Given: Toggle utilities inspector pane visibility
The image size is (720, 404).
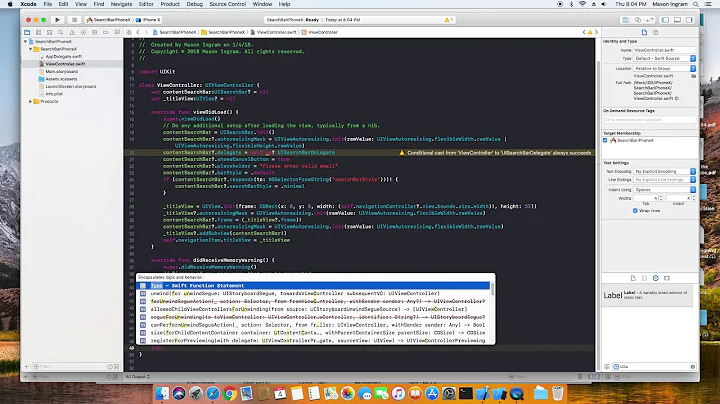Looking at the screenshot, I should (x=689, y=20).
